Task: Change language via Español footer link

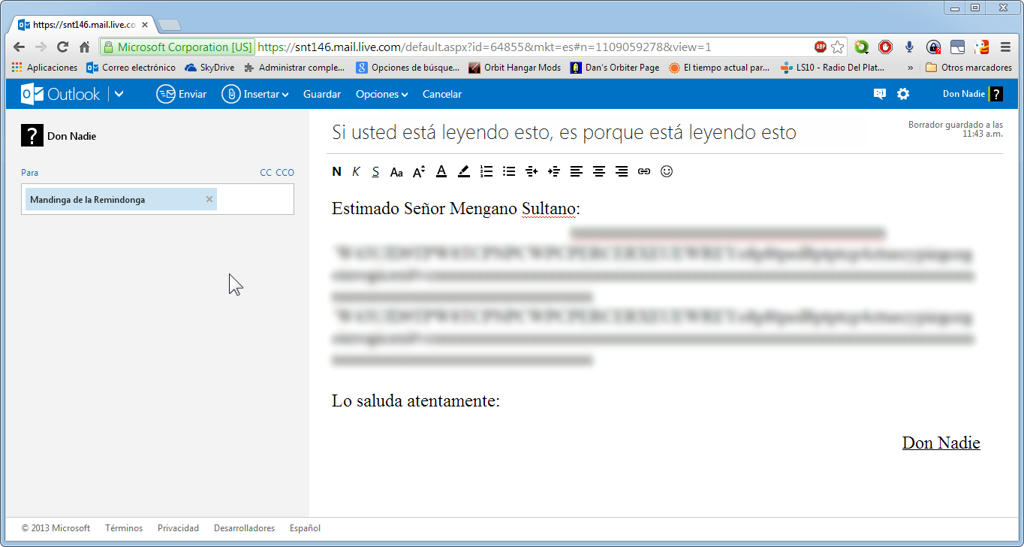Action: [x=305, y=528]
